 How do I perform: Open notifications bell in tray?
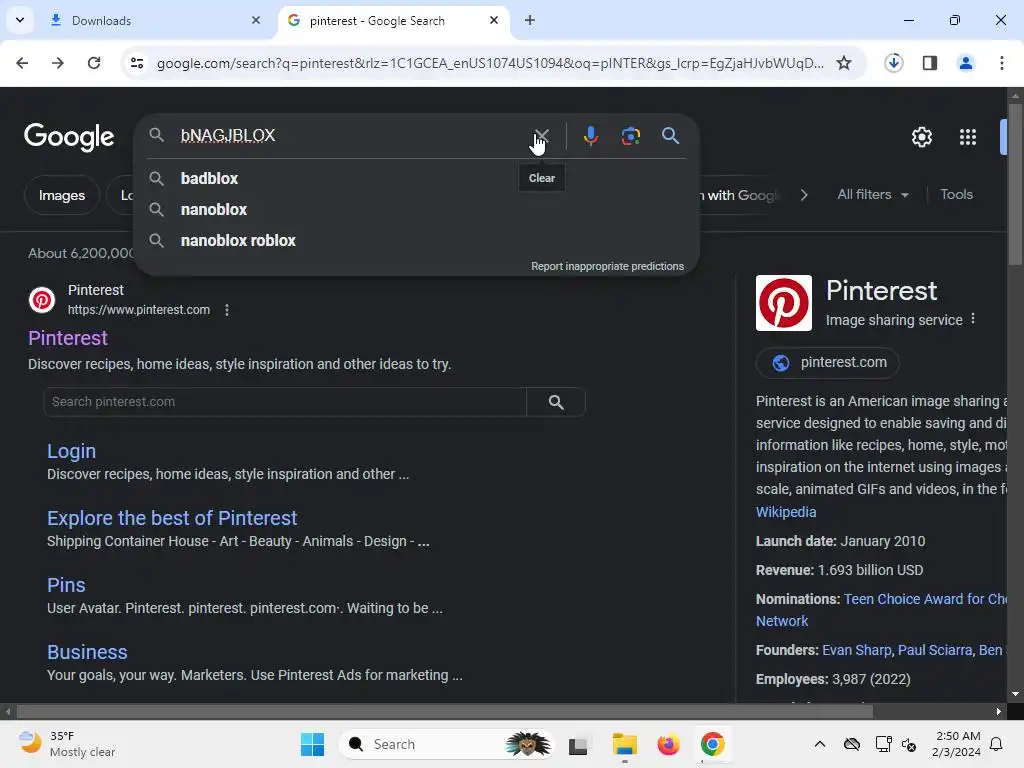[x=997, y=744]
